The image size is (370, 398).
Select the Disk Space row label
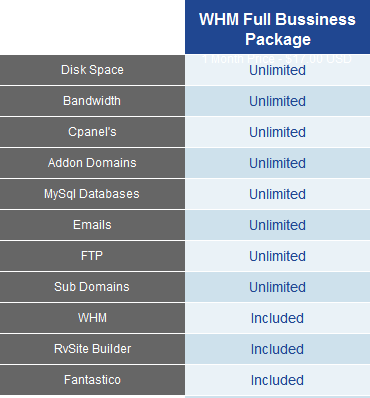click(x=92, y=70)
